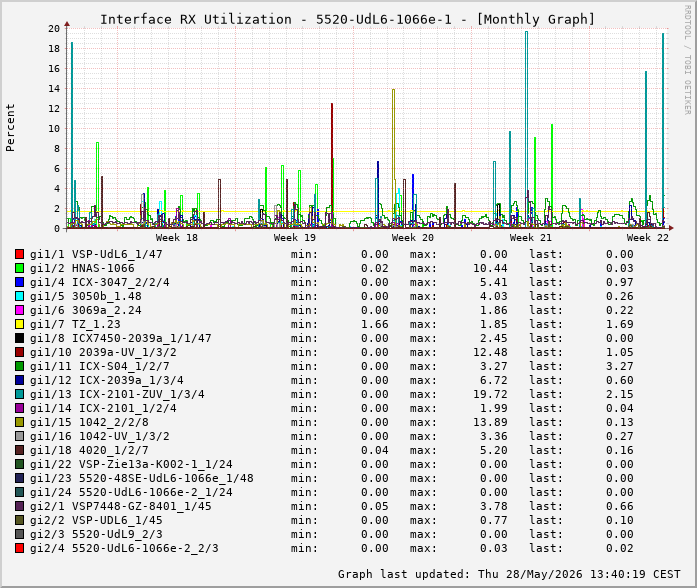Click the legend label gi1/13 ICX-2101-ZUV_1/3/4
697x588 pixels.
(x=117, y=394)
